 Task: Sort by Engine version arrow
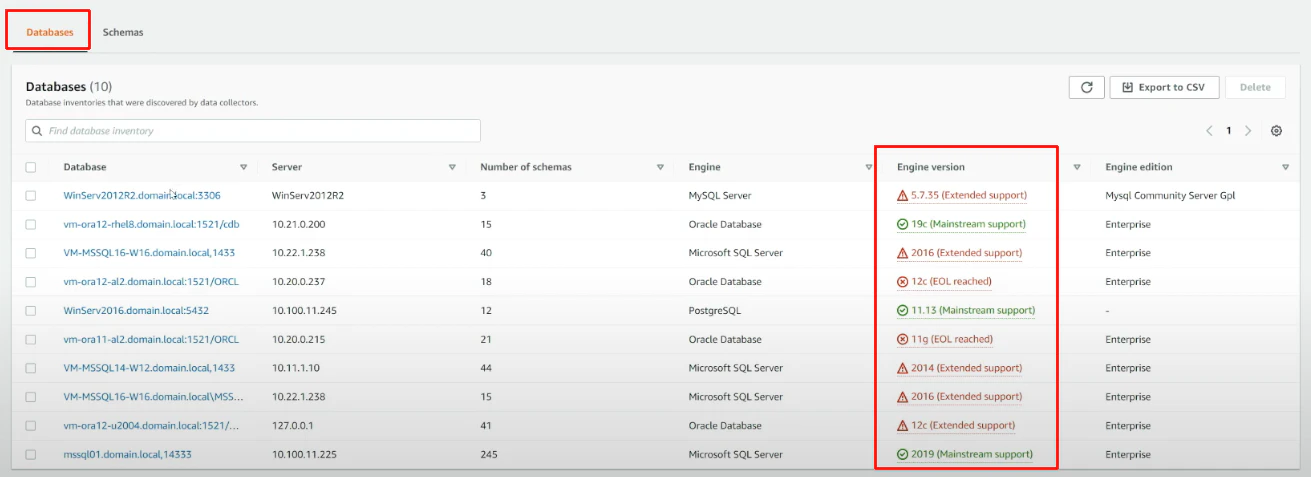(x=1077, y=167)
